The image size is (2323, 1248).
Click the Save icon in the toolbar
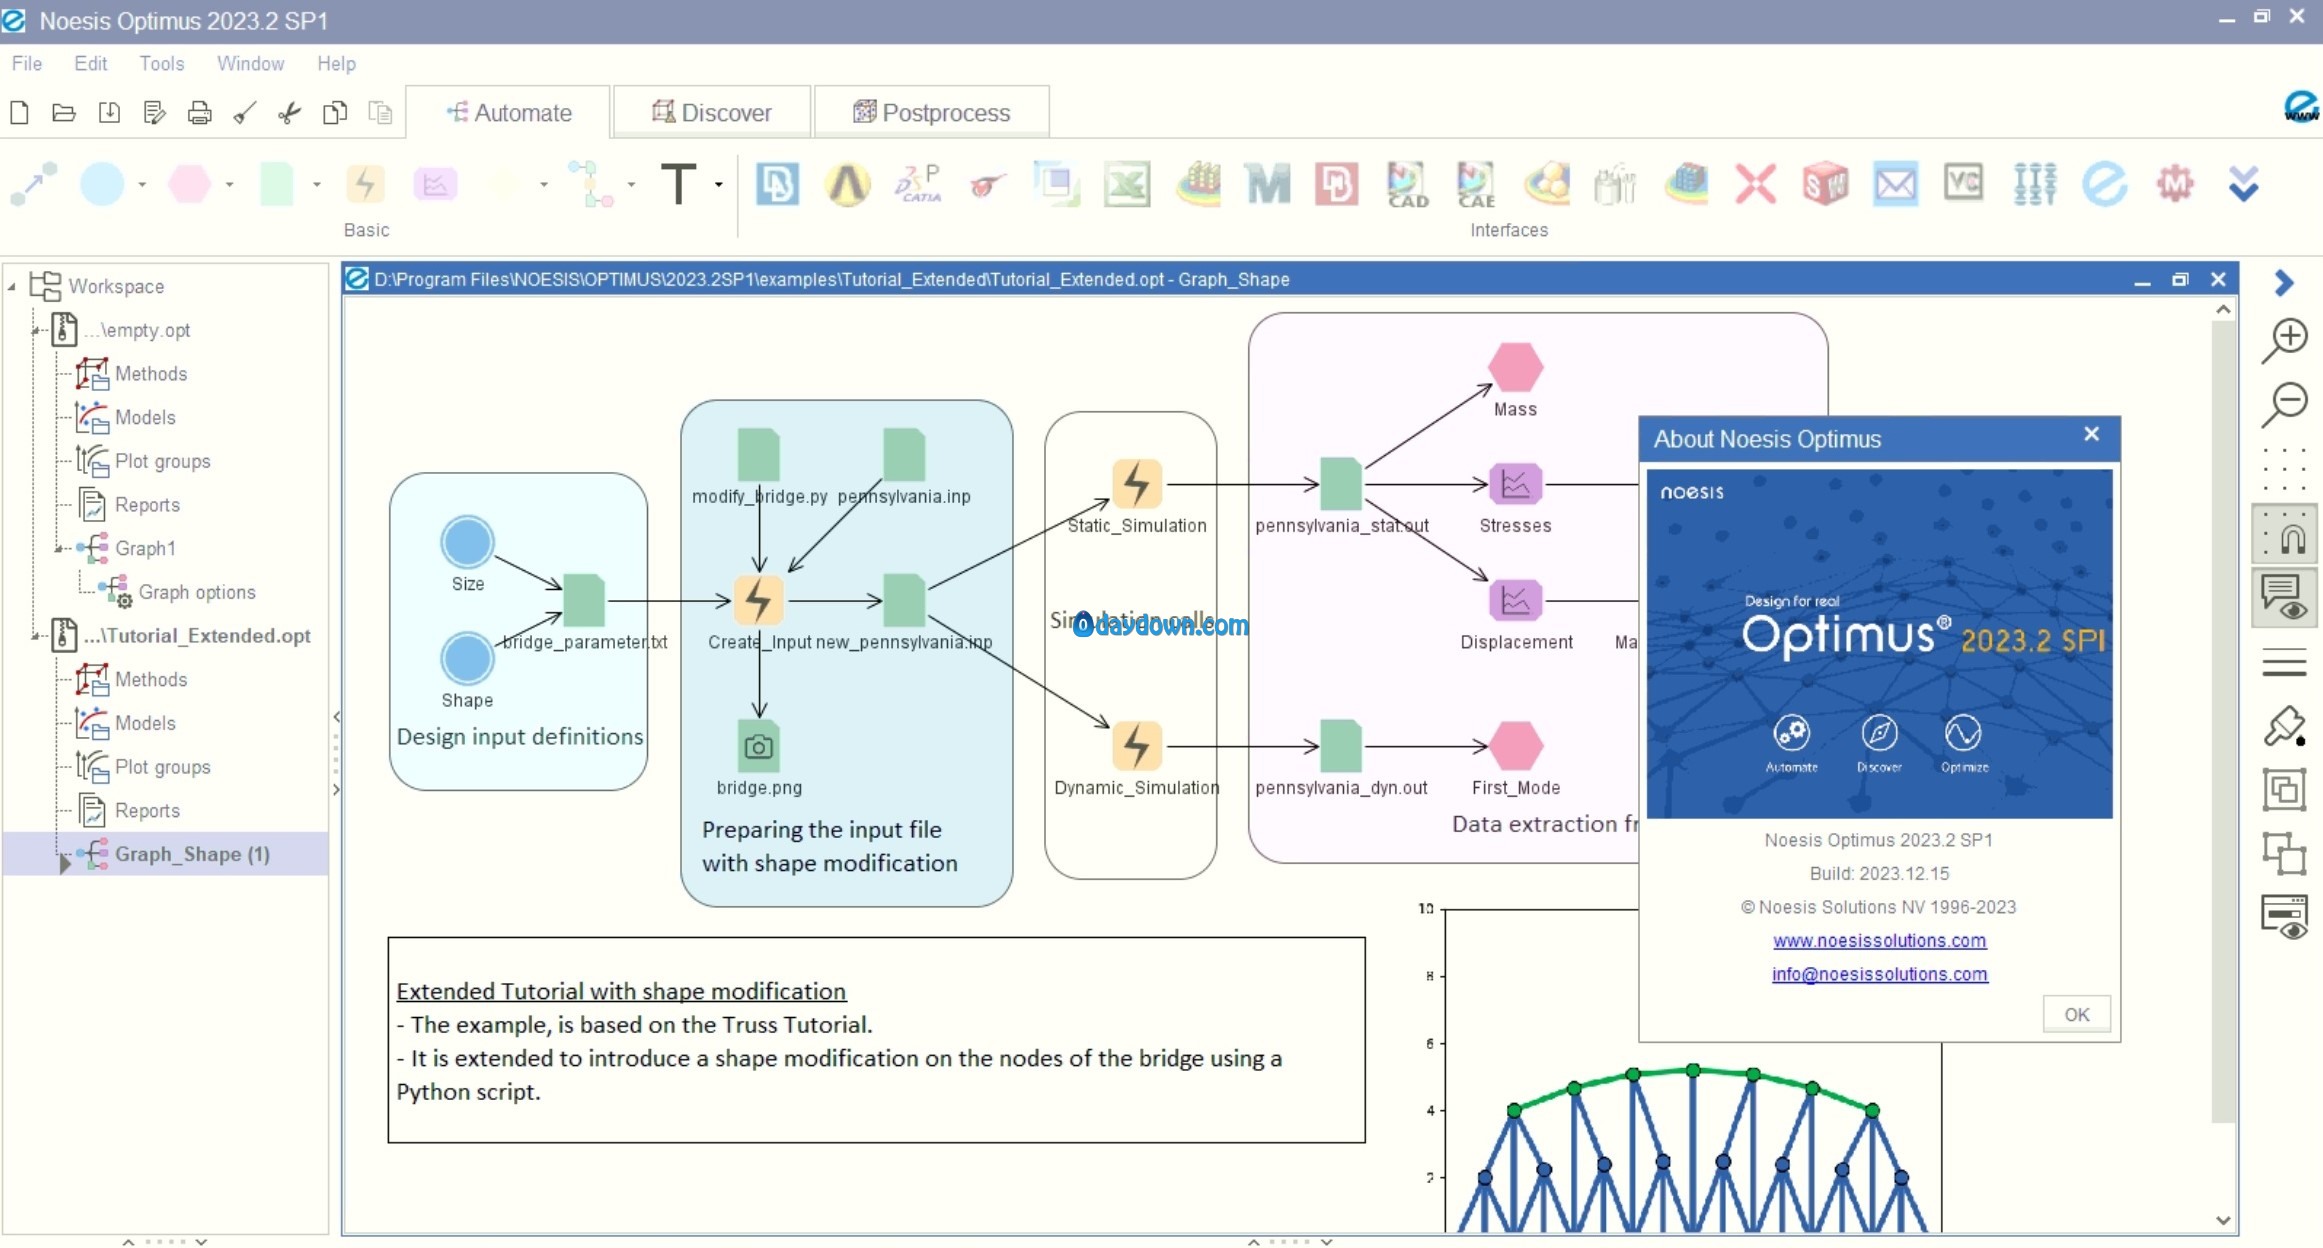(109, 112)
